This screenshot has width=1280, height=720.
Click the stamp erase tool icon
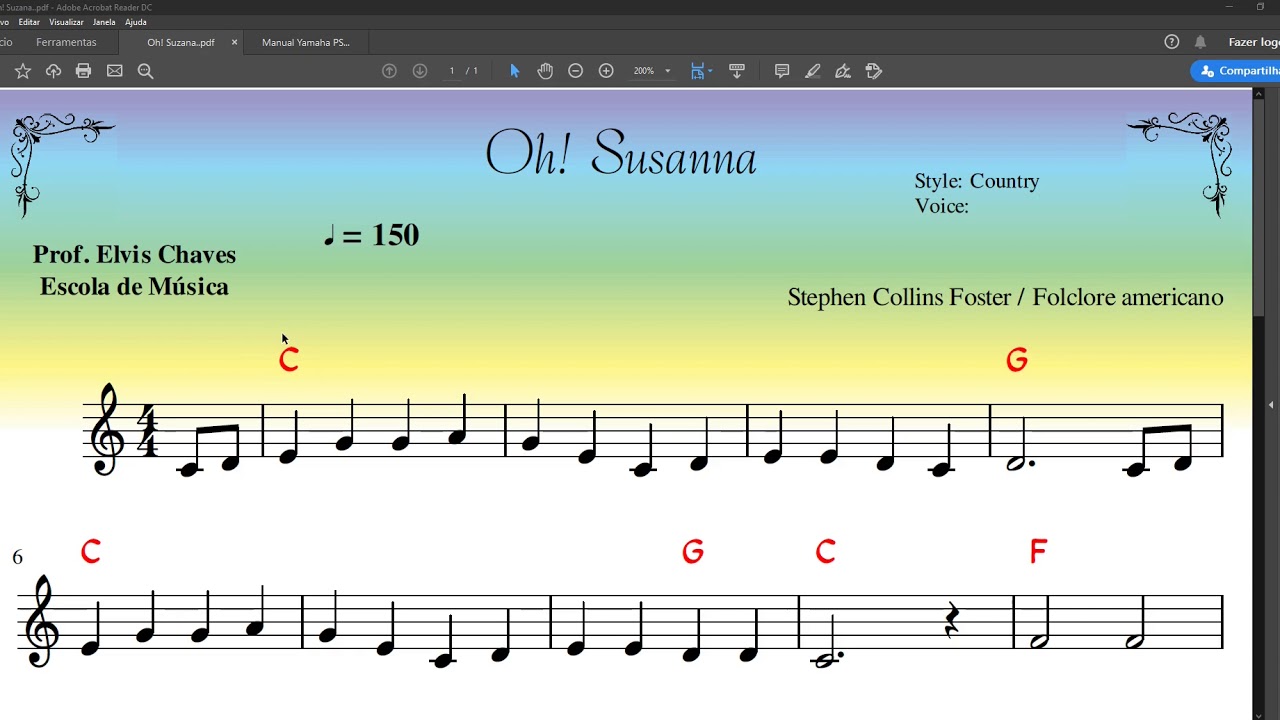click(x=874, y=71)
